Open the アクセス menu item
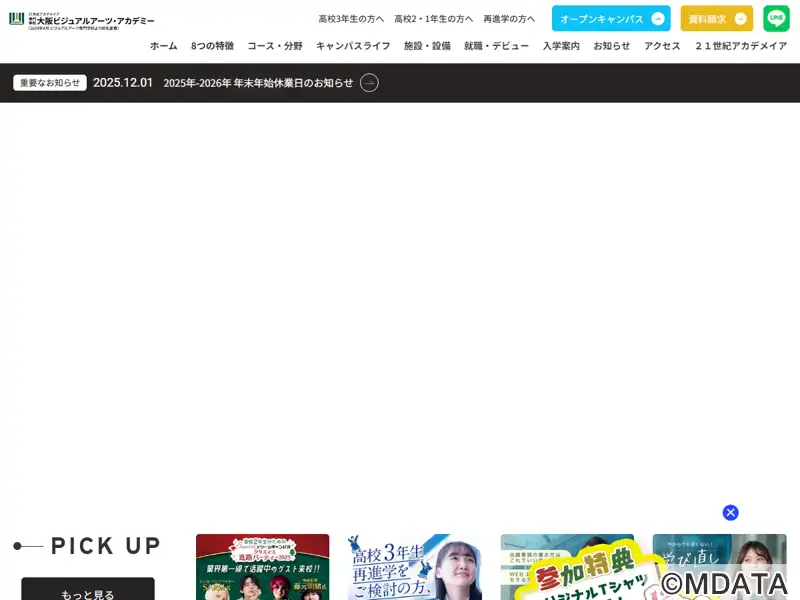The width and height of the screenshot is (800, 600). 662,46
